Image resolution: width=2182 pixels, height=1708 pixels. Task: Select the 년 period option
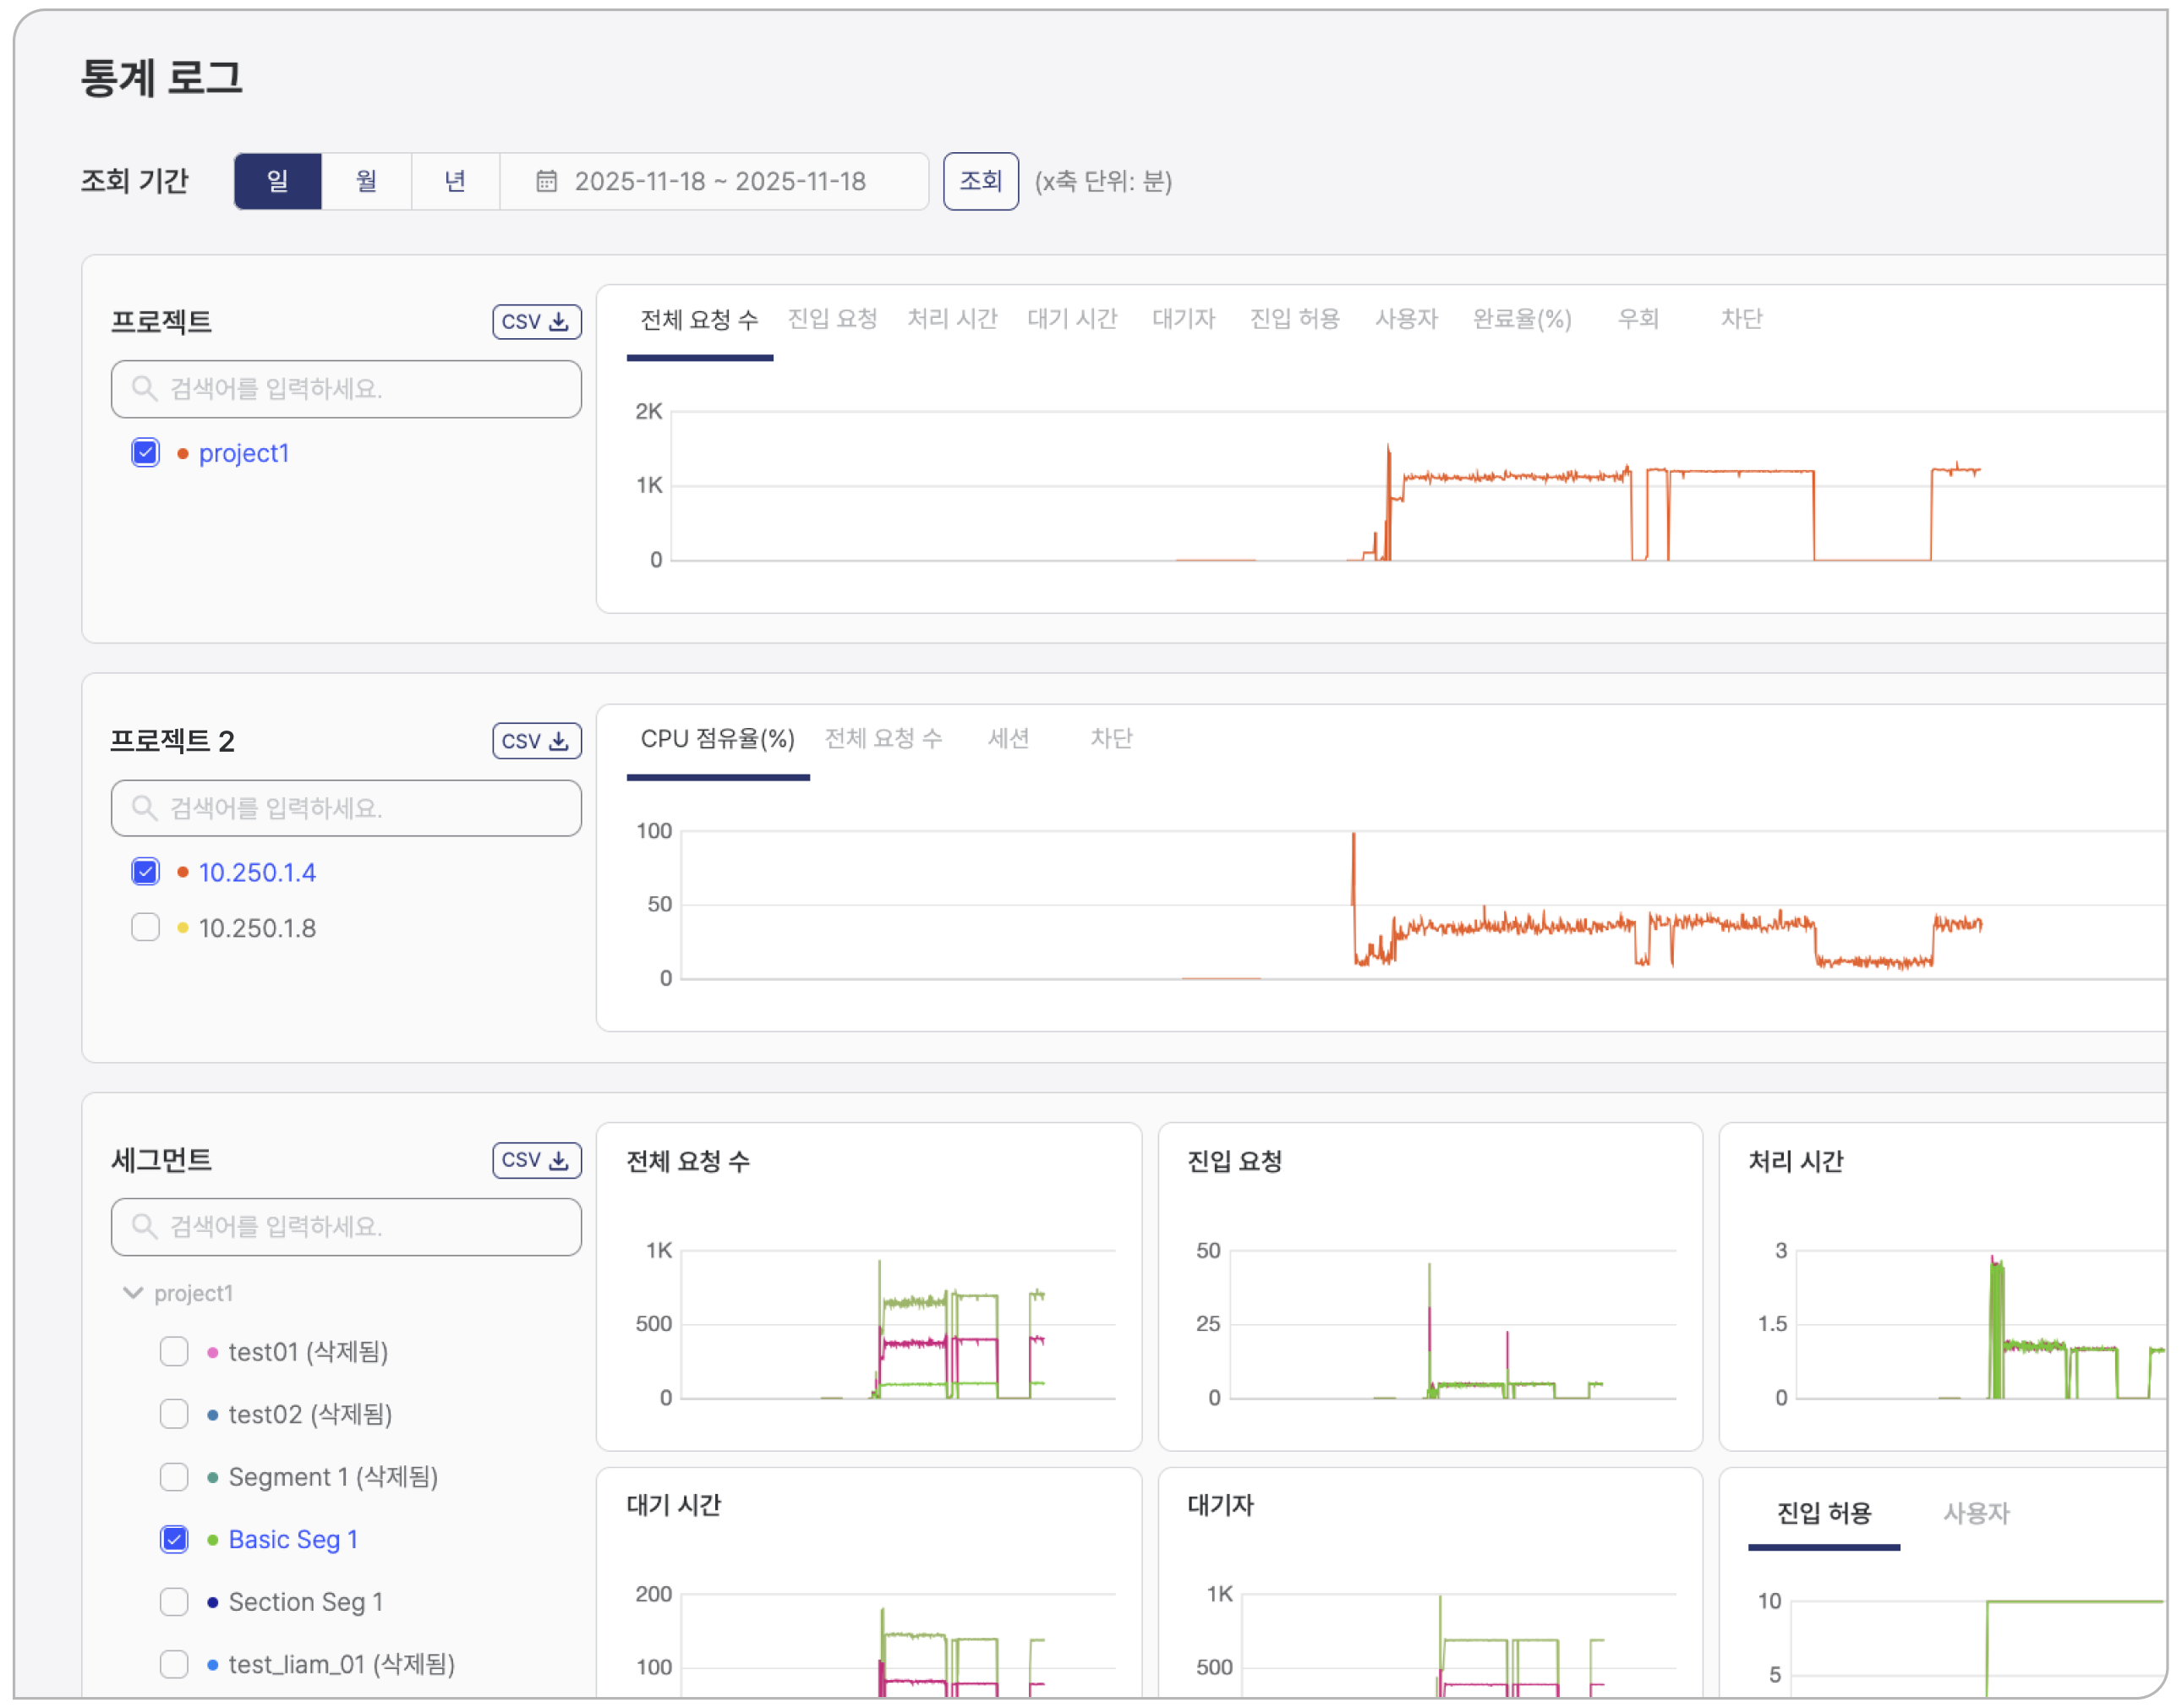coord(455,181)
